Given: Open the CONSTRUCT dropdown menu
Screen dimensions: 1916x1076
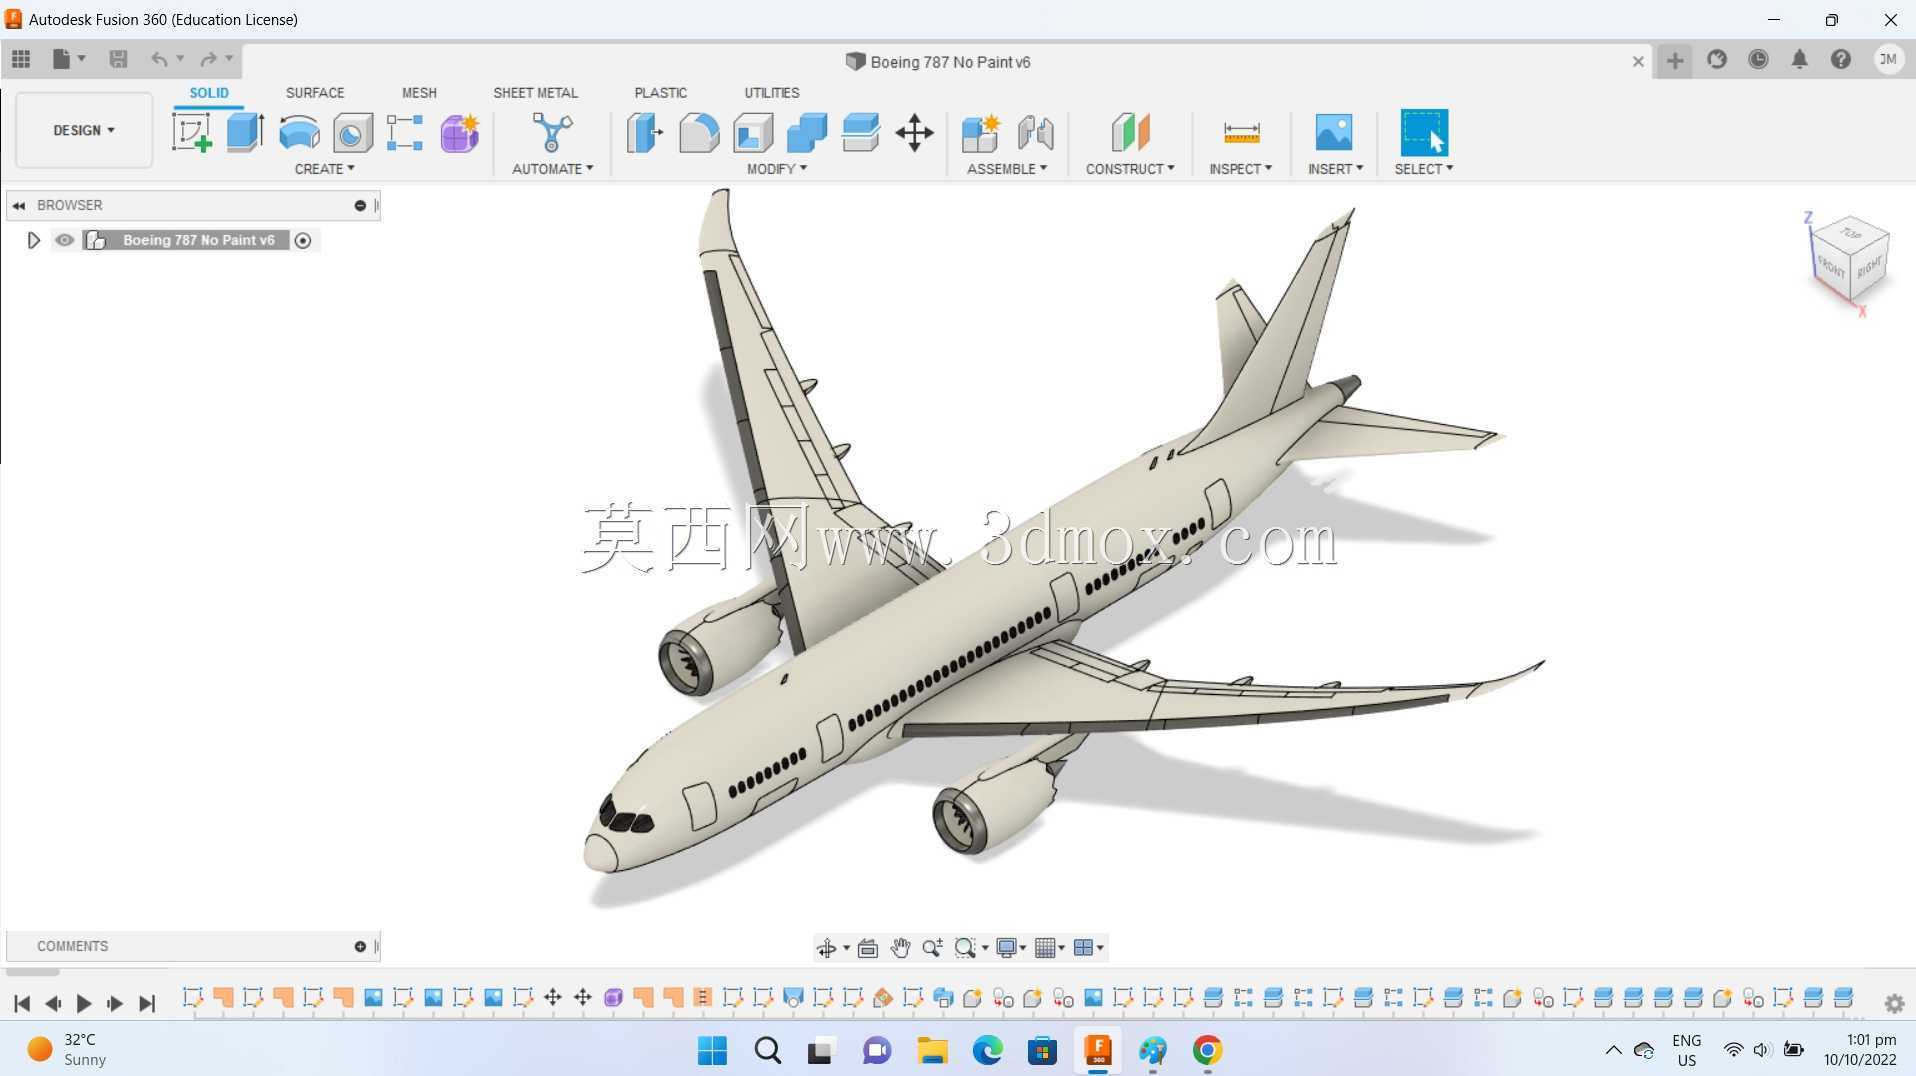Looking at the screenshot, I should pyautogui.click(x=1130, y=169).
